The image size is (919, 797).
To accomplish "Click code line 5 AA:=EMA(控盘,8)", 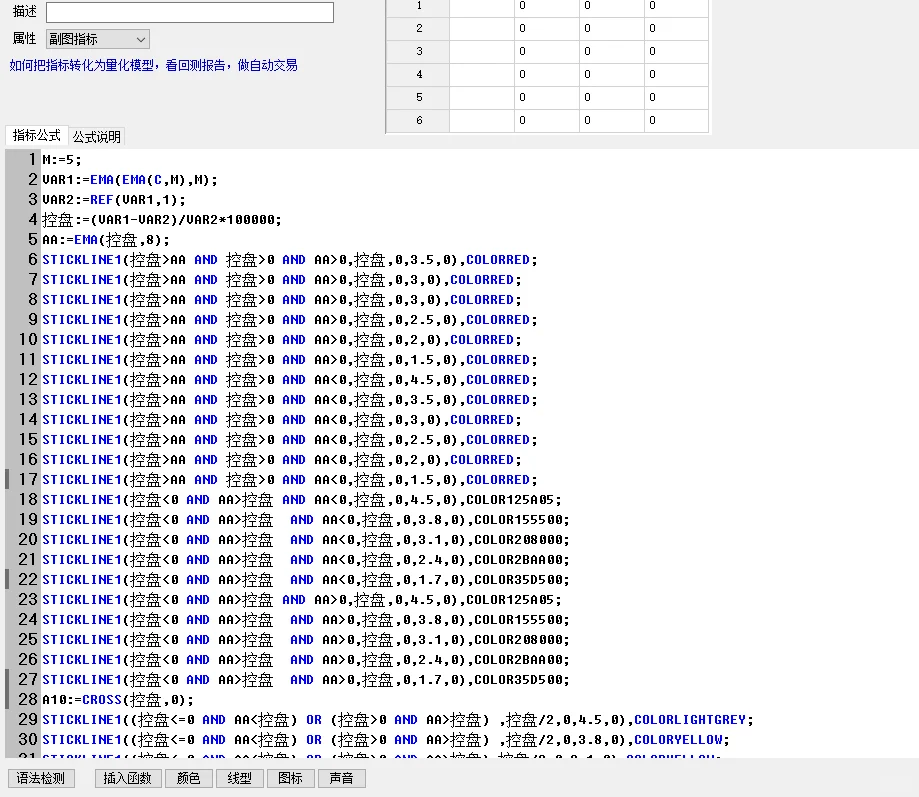I will pos(105,240).
